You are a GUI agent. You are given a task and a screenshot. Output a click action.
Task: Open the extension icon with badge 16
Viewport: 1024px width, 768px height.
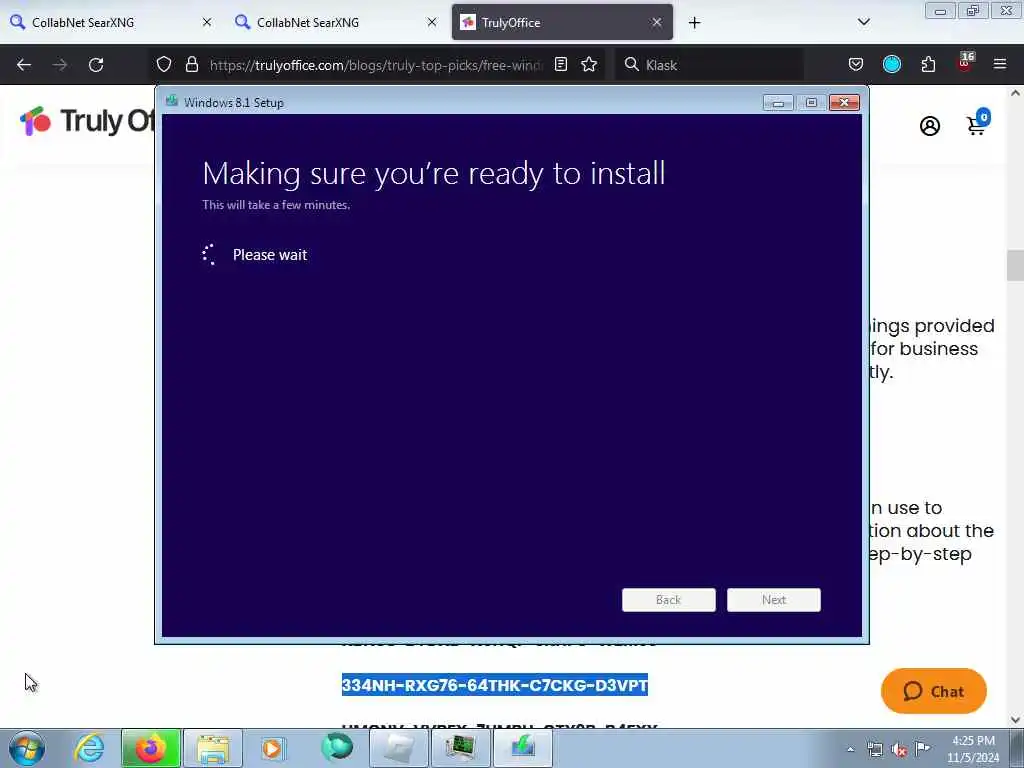point(965,62)
